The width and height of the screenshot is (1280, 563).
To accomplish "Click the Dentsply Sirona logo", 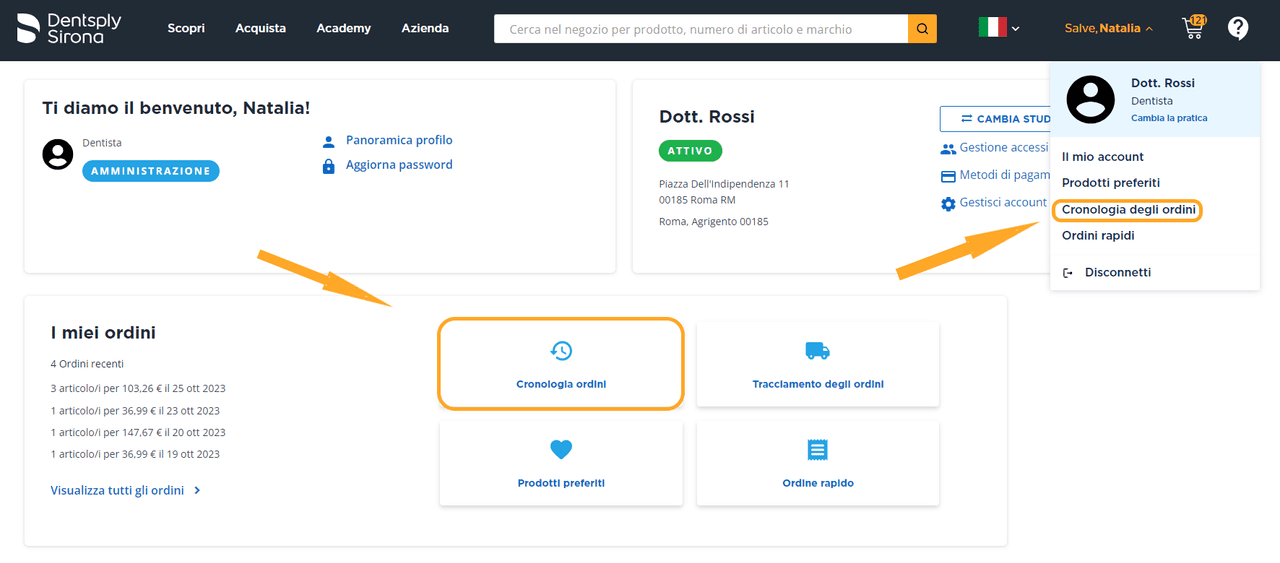I will pyautogui.click(x=69, y=28).
